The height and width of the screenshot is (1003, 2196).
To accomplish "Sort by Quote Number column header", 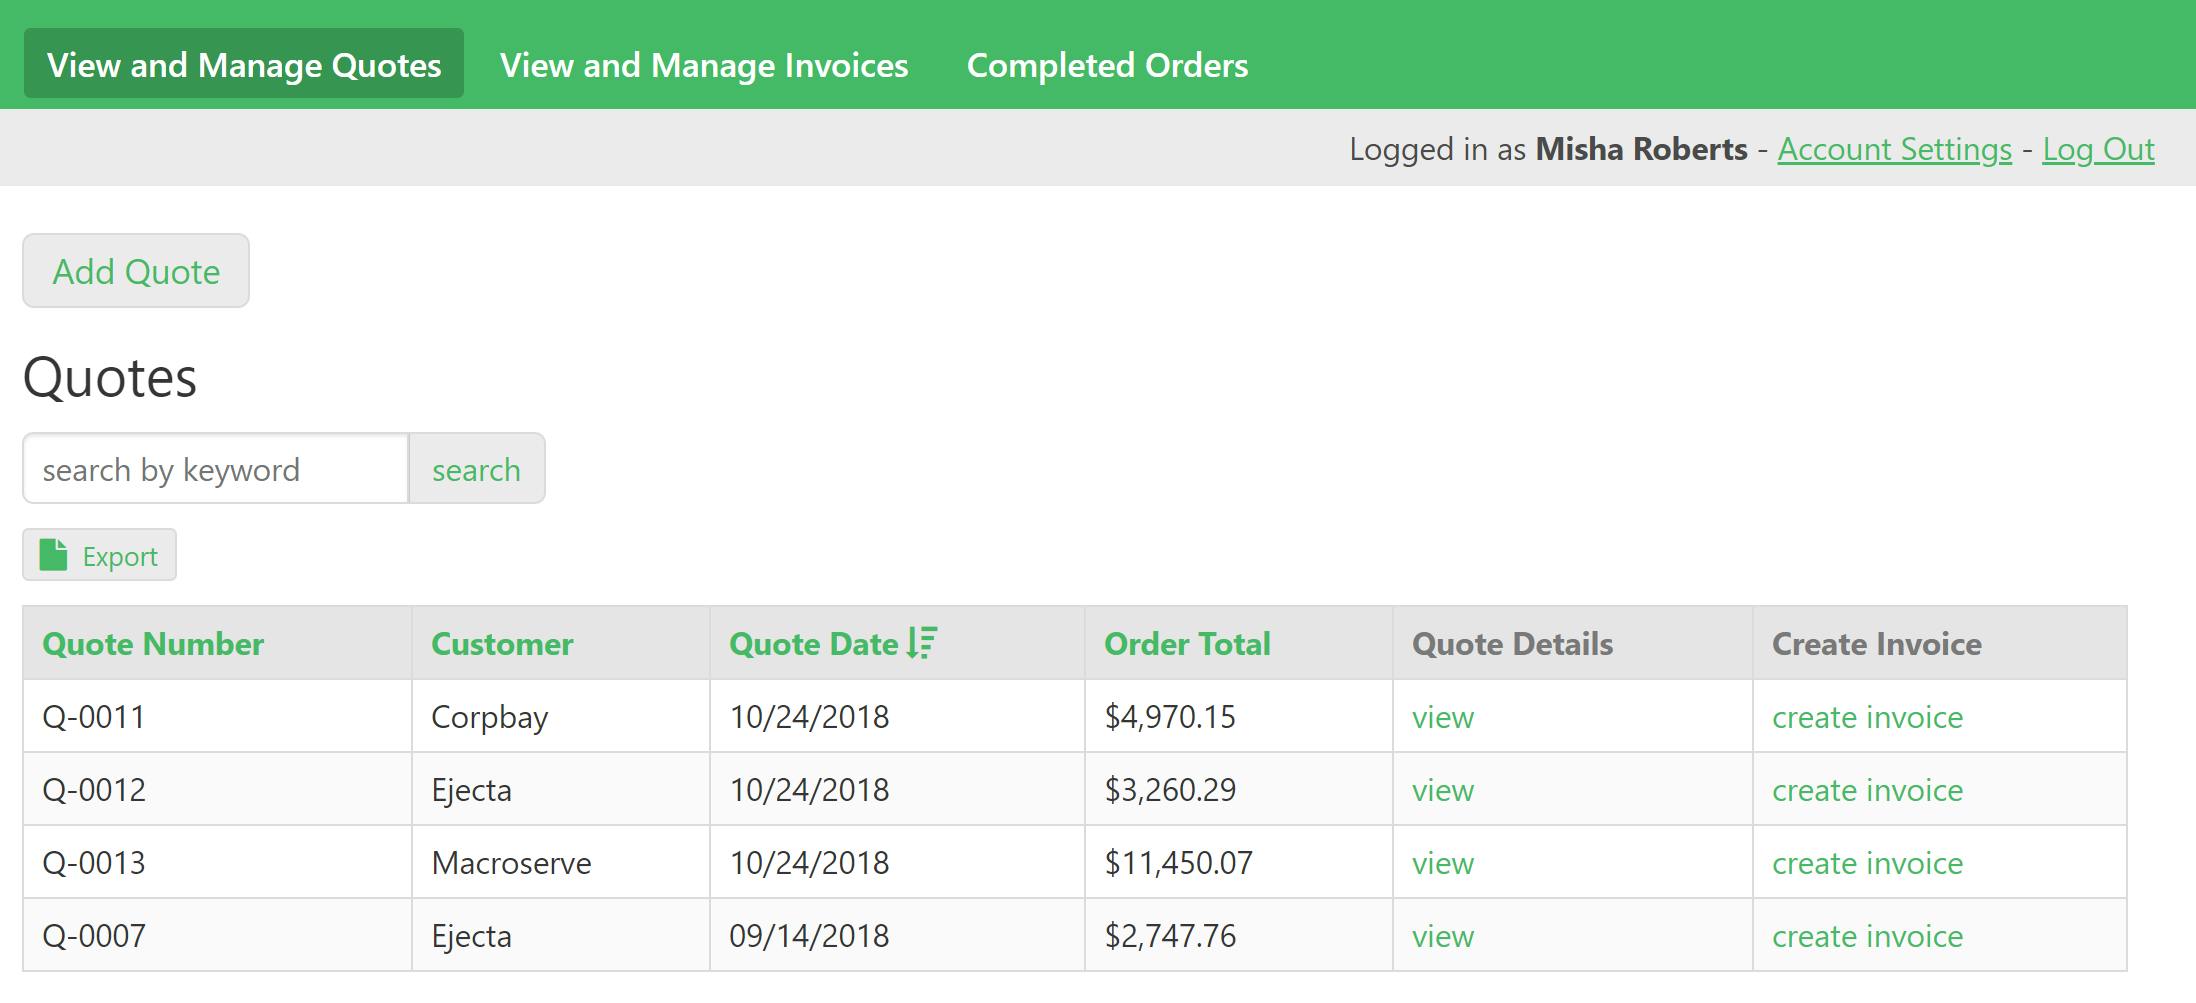I will click(153, 643).
